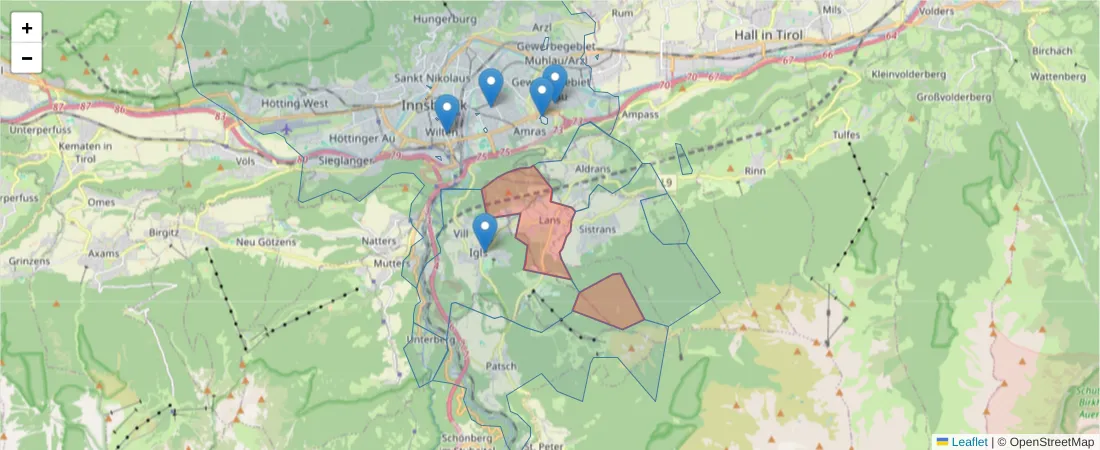Zoom out of the map
Image resolution: width=1100 pixels, height=450 pixels.
(27, 58)
